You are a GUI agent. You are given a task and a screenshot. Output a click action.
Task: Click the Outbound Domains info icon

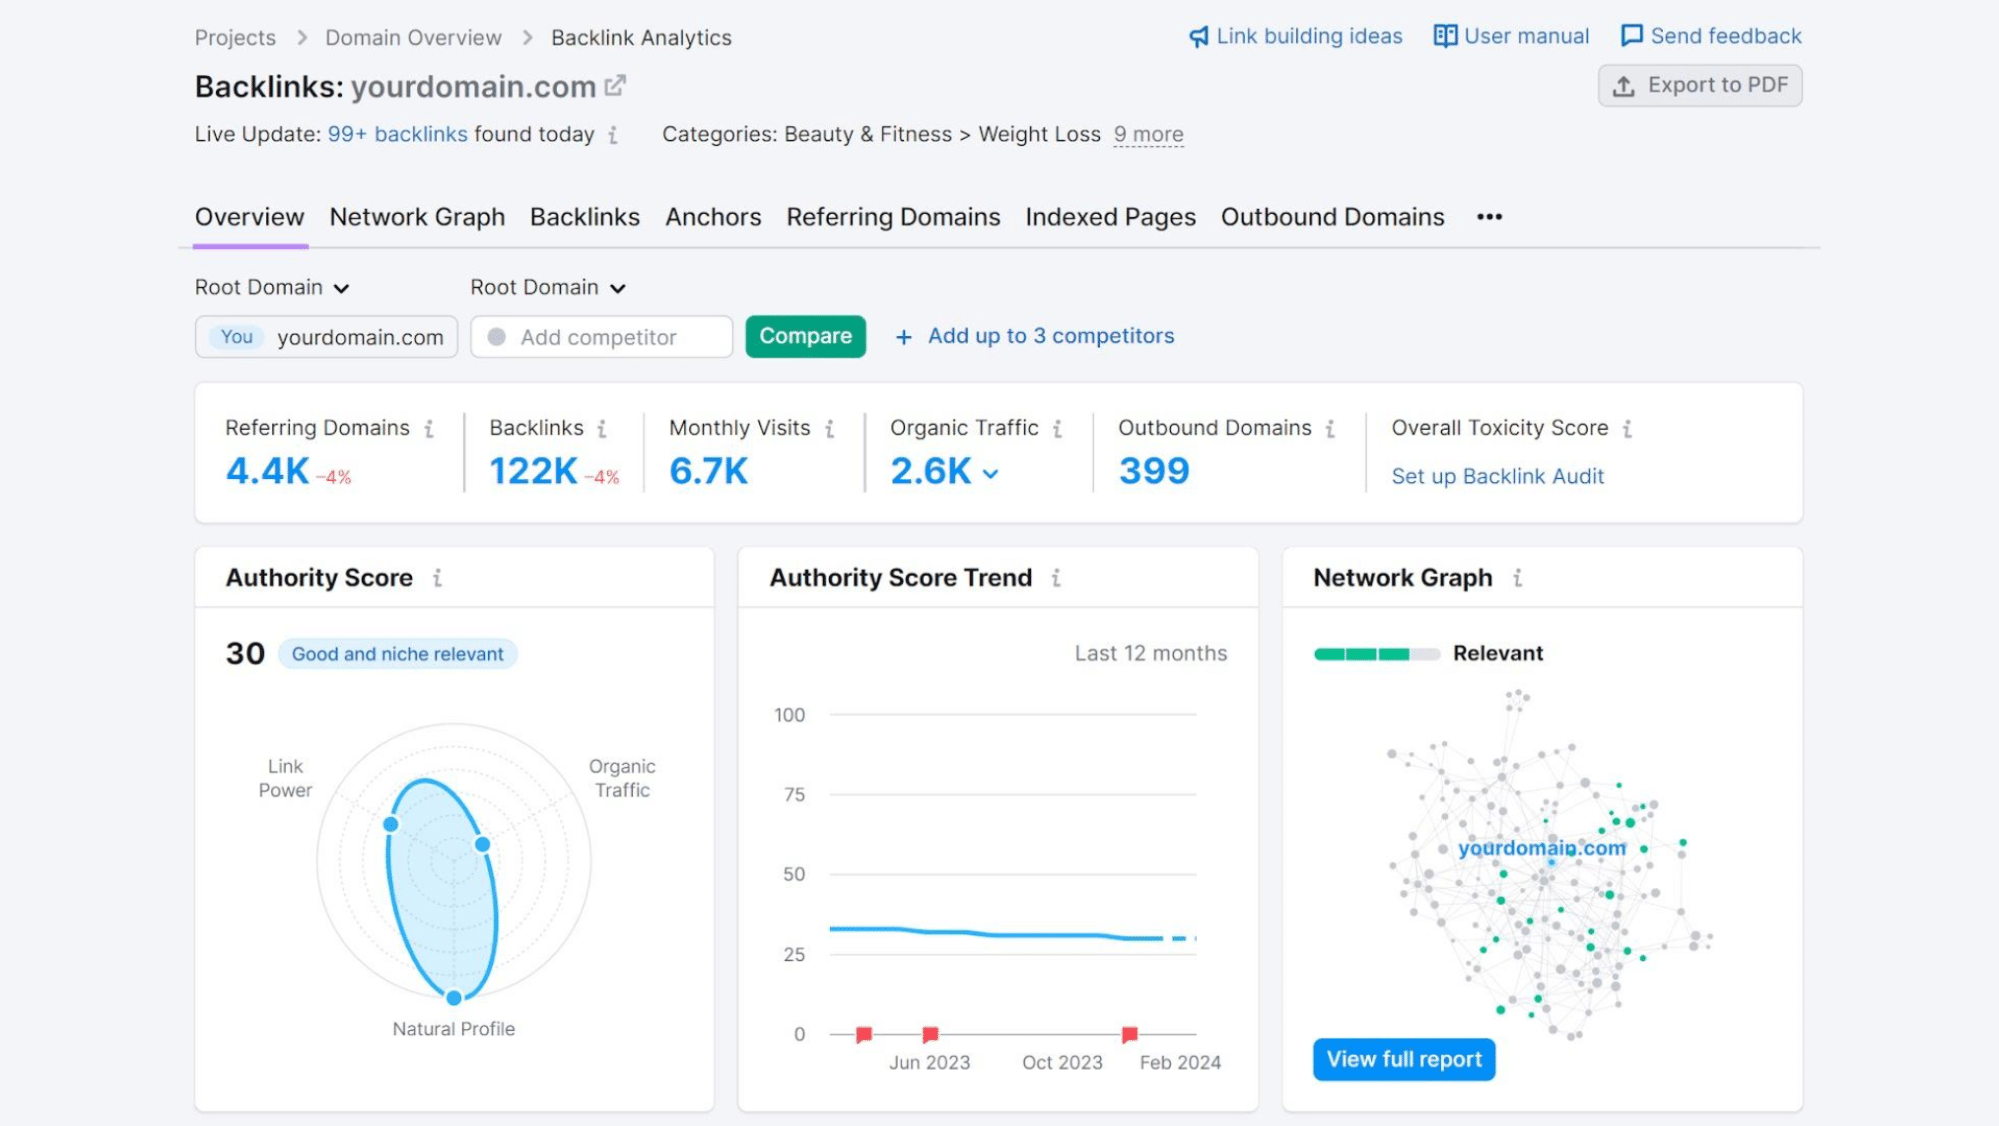[1330, 429]
